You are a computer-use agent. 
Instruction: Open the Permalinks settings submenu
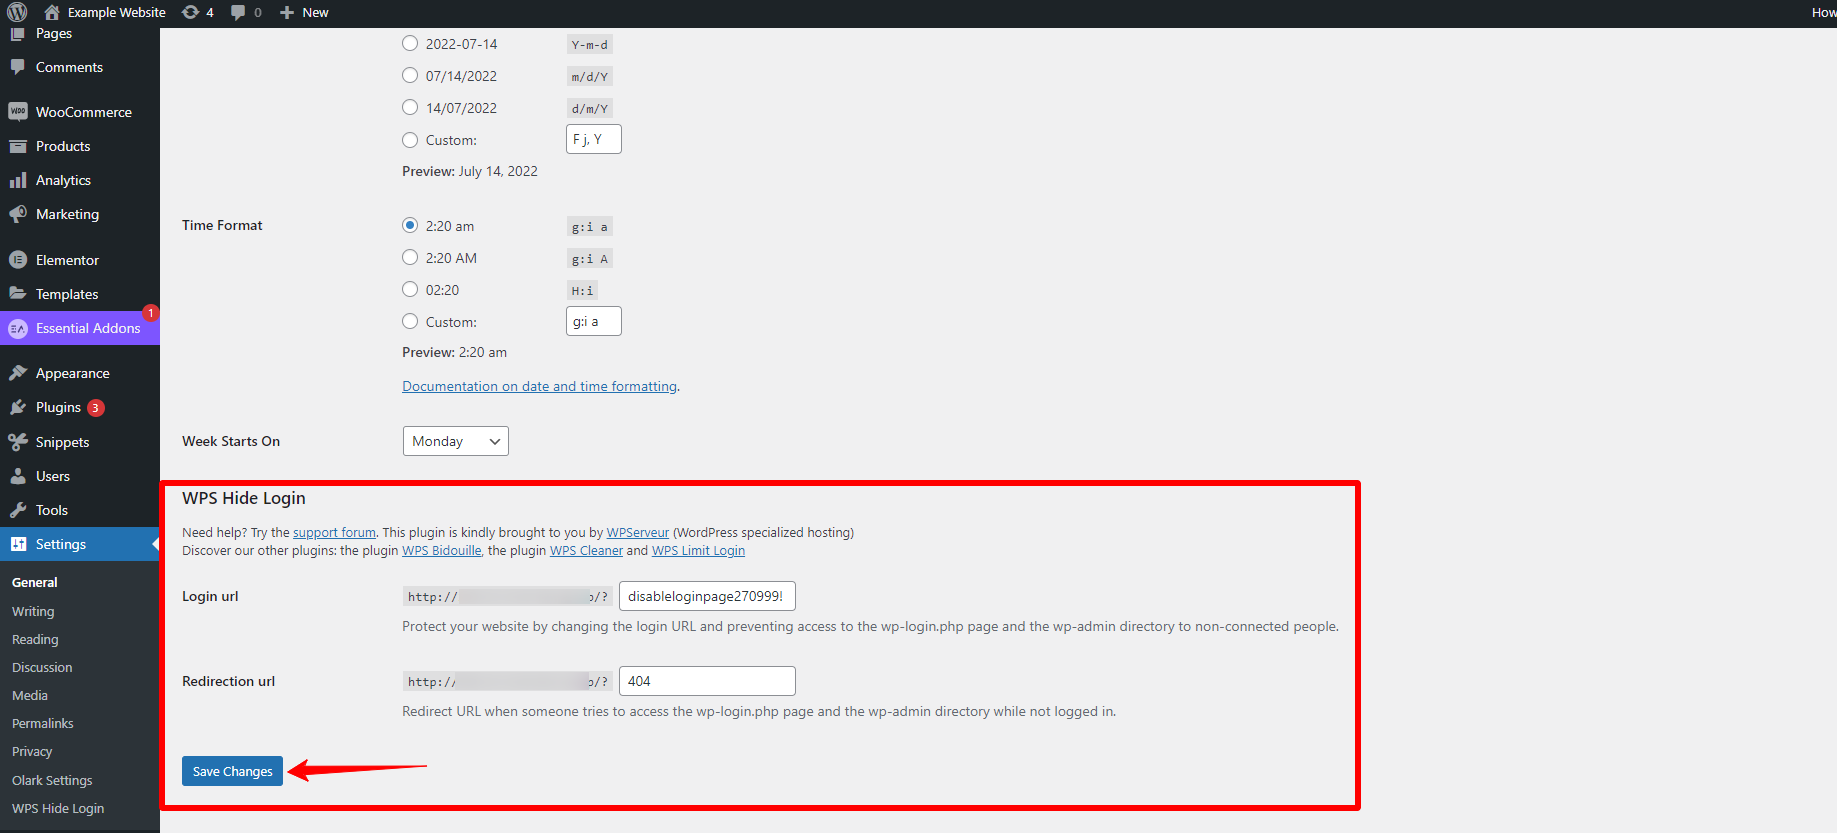click(x=43, y=723)
